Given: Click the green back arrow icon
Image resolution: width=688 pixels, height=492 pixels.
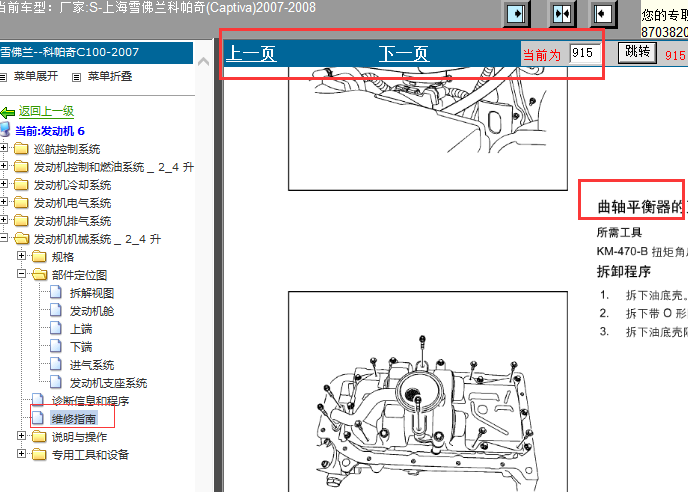Looking at the screenshot, I should coord(7,113).
